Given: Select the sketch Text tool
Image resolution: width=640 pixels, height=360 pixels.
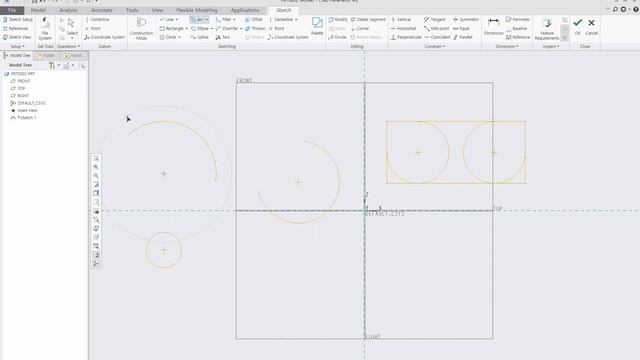Looking at the screenshot, I should pyautogui.click(x=222, y=37).
